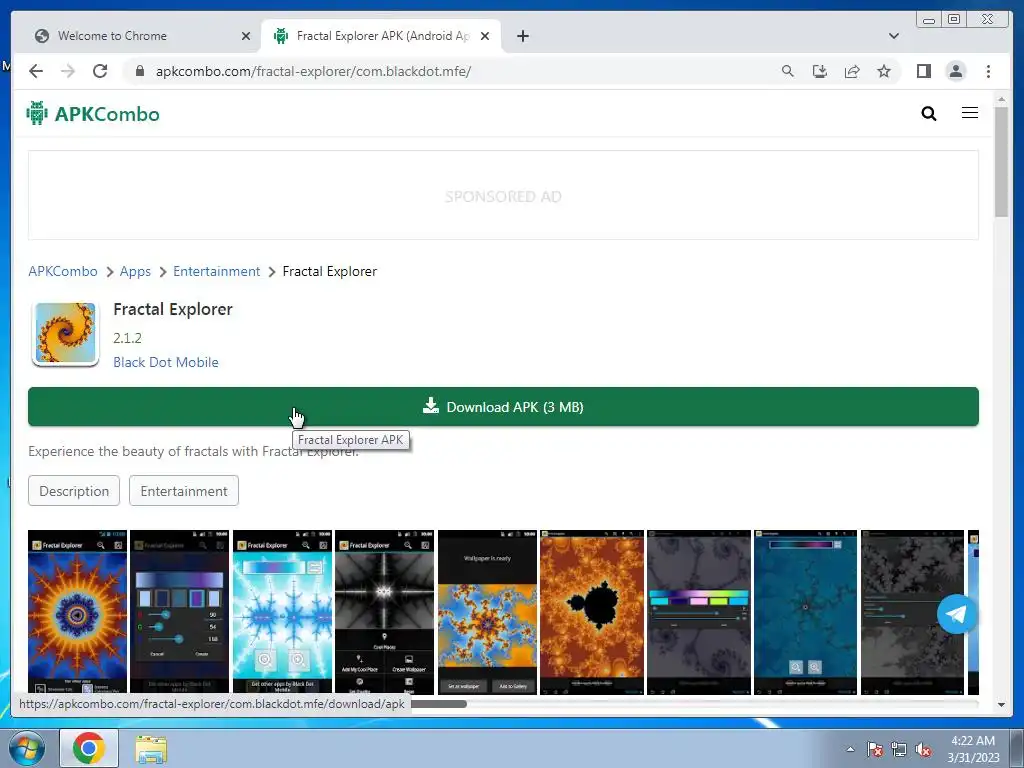Click the scroll down arrow
The image size is (1024, 768).
(1001, 705)
